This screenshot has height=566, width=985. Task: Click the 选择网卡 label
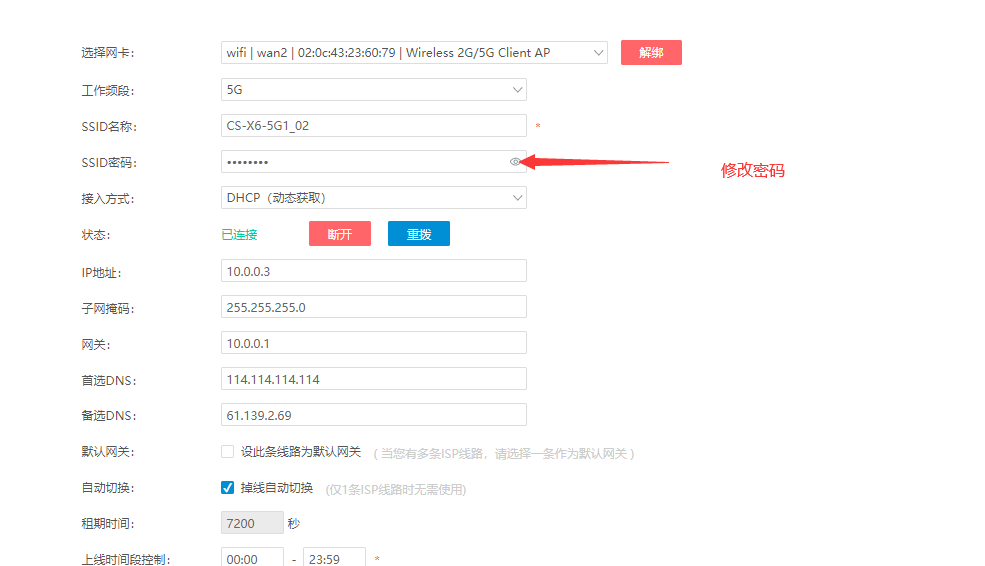[107, 53]
